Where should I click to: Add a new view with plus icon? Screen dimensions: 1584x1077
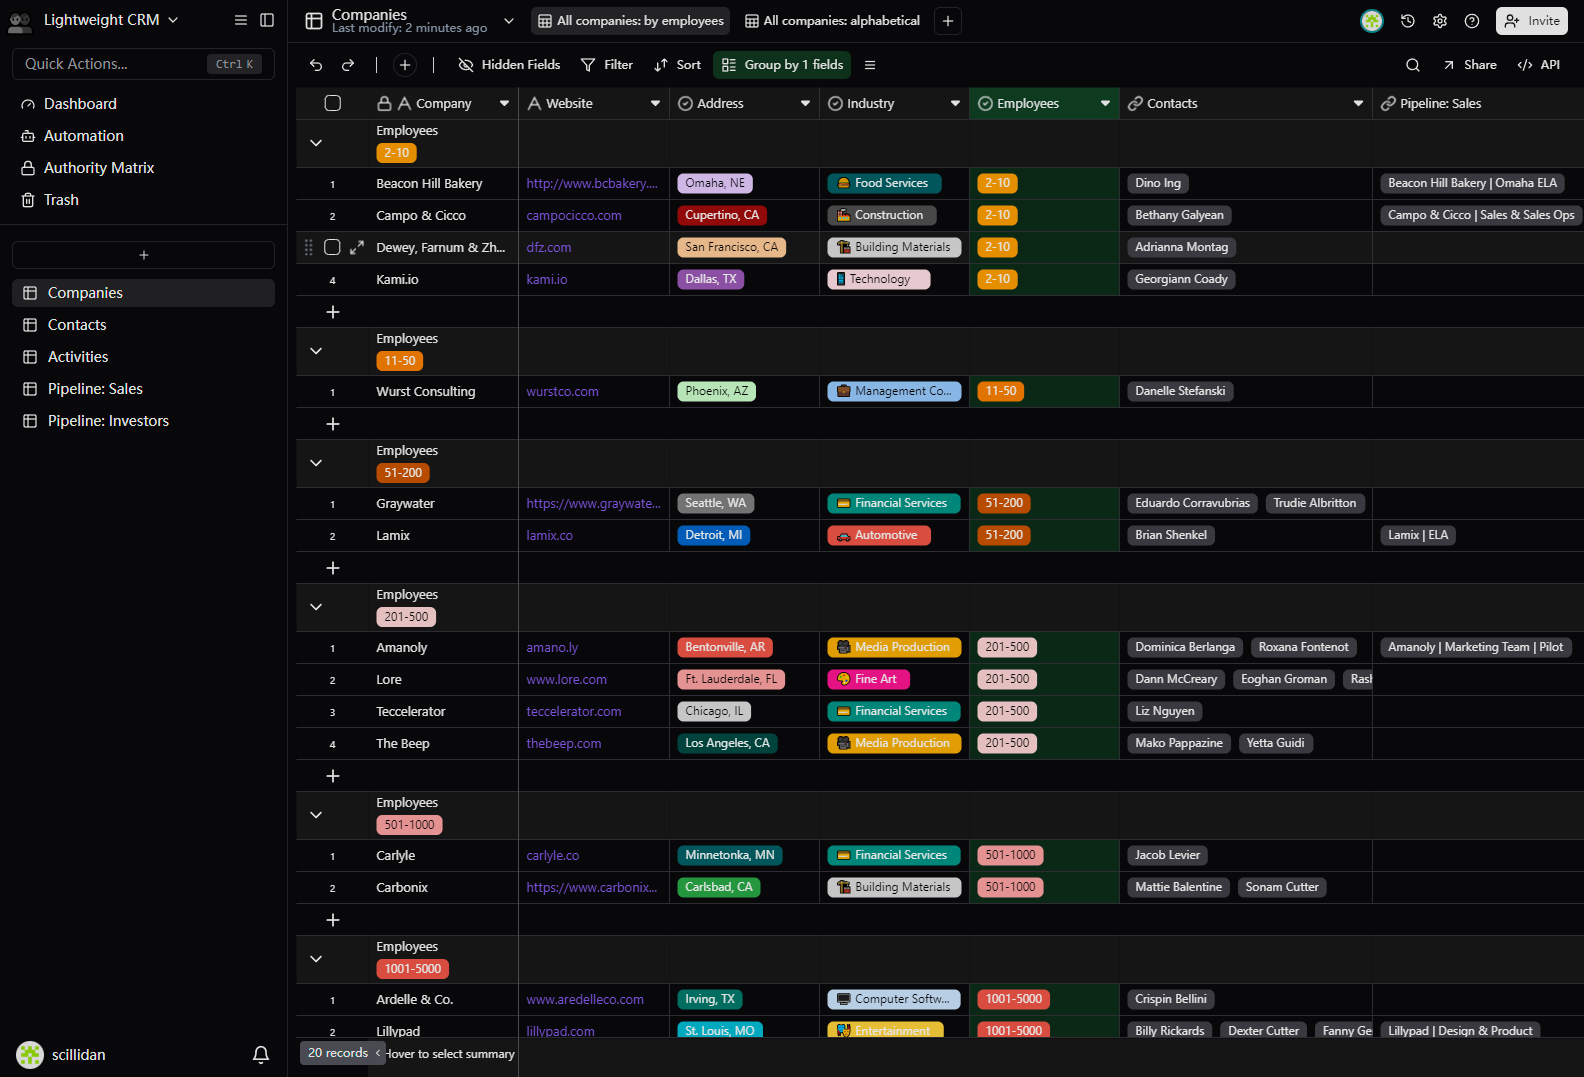pyautogui.click(x=948, y=21)
